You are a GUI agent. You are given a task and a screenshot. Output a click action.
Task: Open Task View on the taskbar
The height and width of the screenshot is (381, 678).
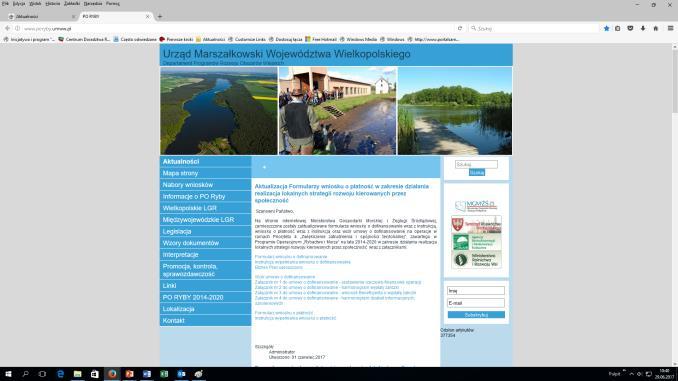click(x=42, y=374)
